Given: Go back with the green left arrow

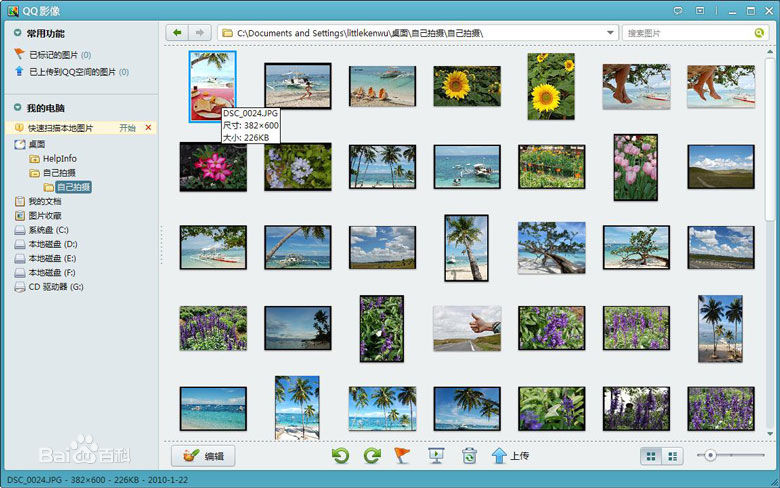Looking at the screenshot, I should pos(178,33).
